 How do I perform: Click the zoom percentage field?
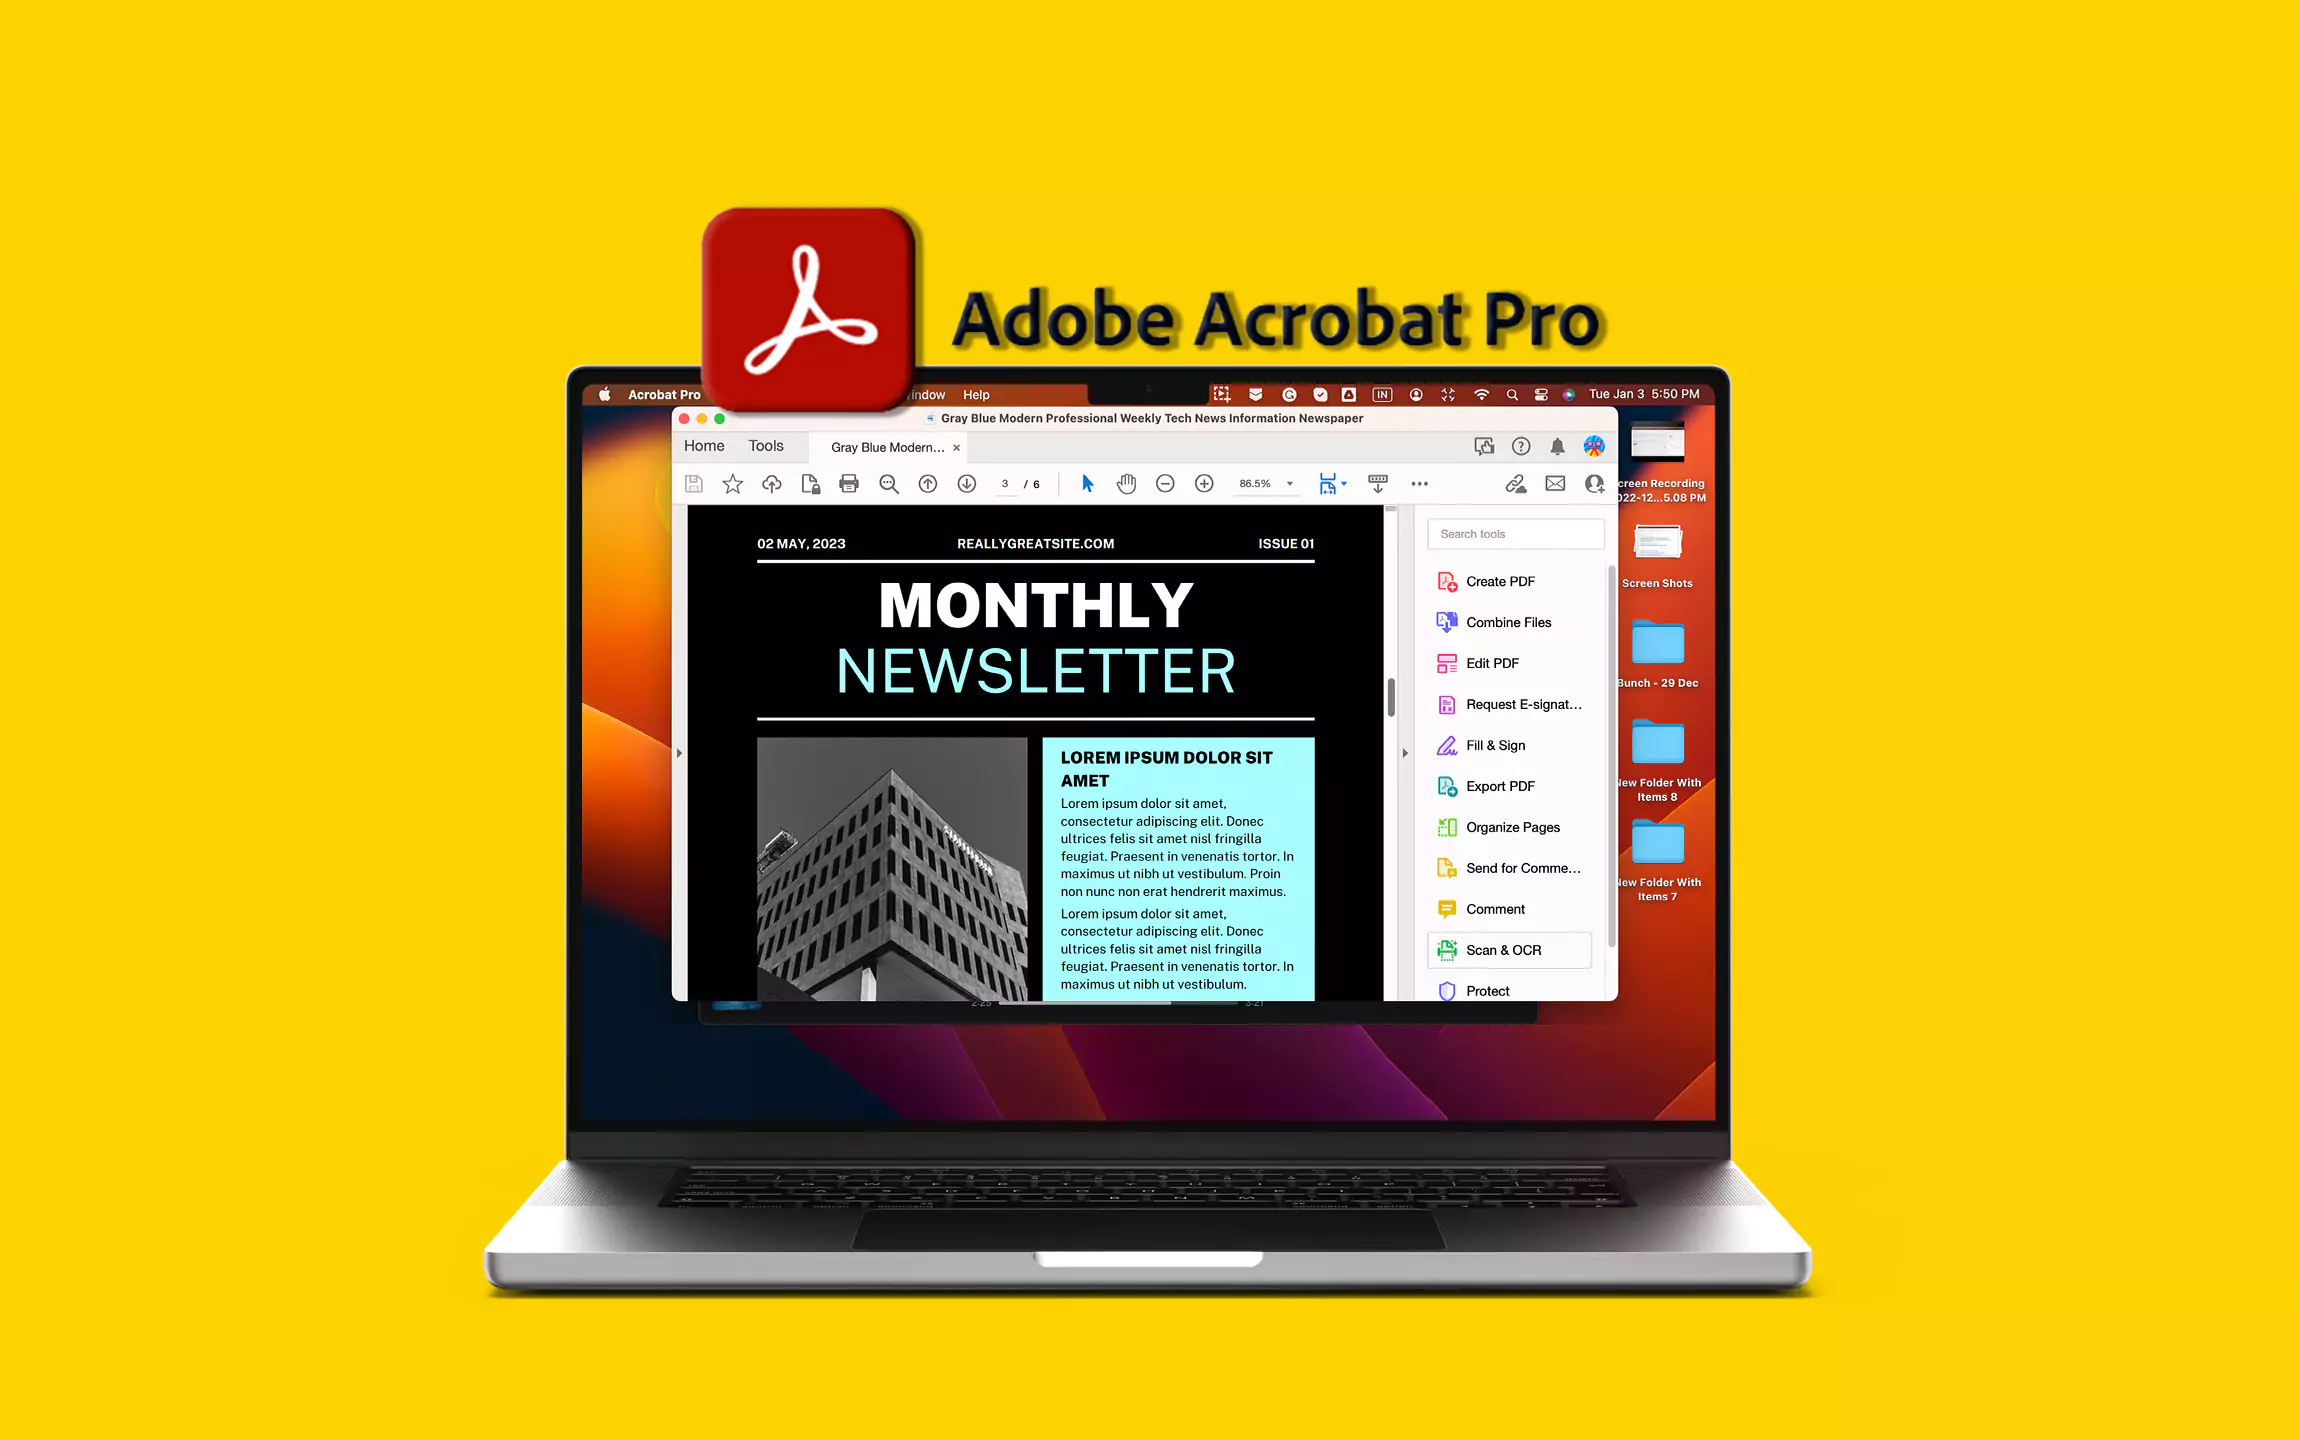(x=1254, y=483)
